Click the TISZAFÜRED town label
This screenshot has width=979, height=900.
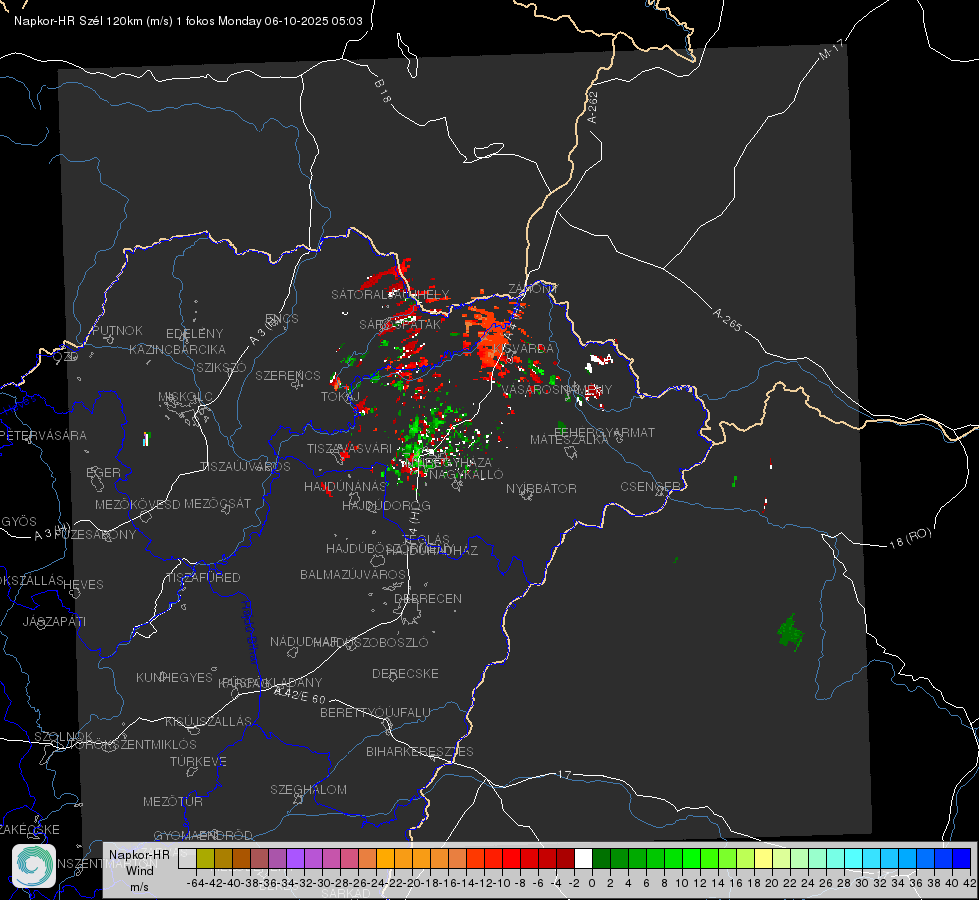pos(203,577)
